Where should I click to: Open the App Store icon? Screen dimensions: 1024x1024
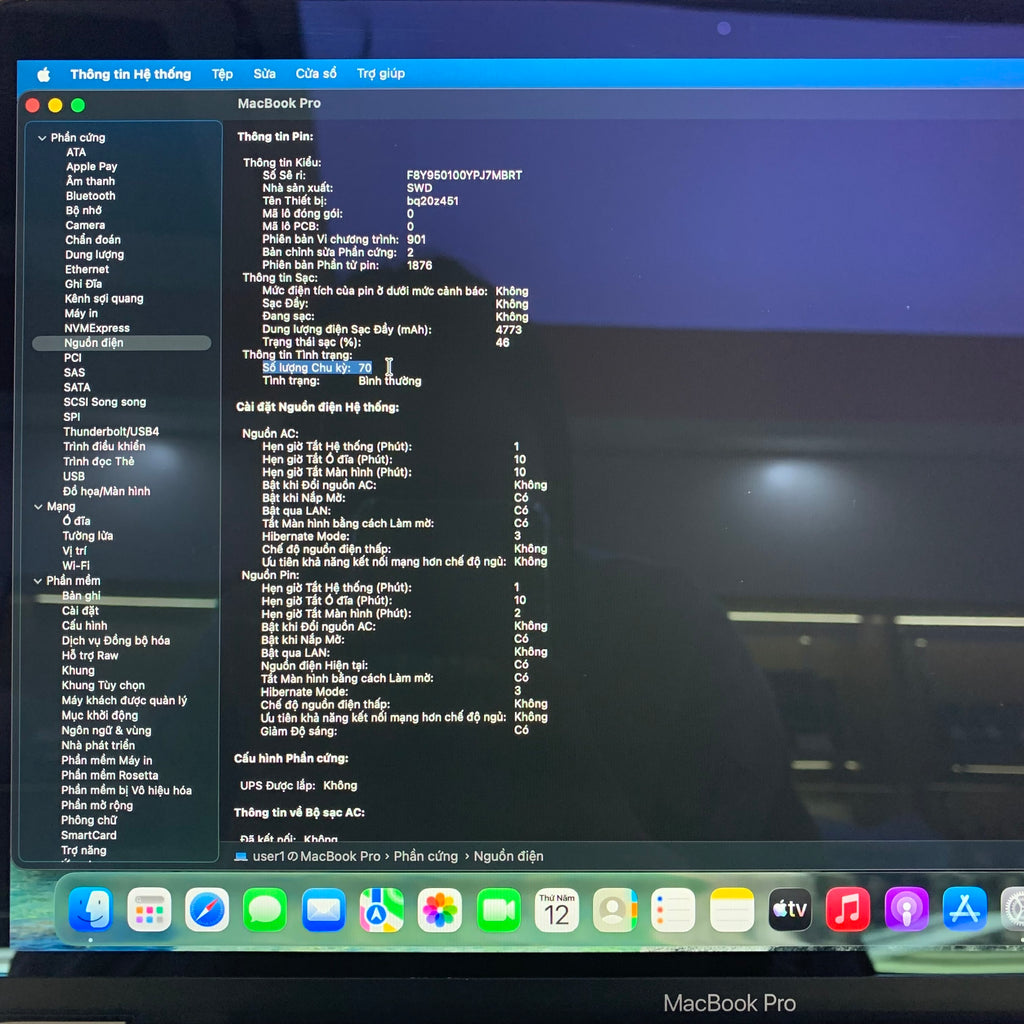pyautogui.click(x=964, y=910)
